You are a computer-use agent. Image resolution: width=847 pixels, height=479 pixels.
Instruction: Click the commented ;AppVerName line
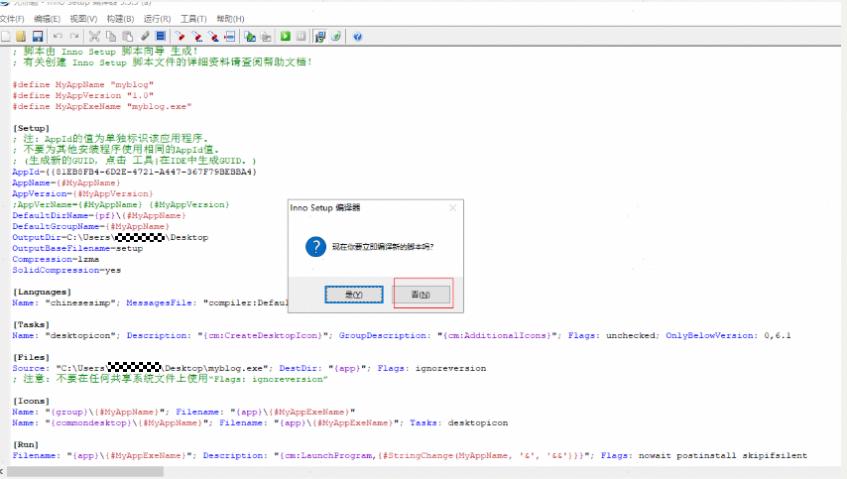pyautogui.click(x=121, y=204)
